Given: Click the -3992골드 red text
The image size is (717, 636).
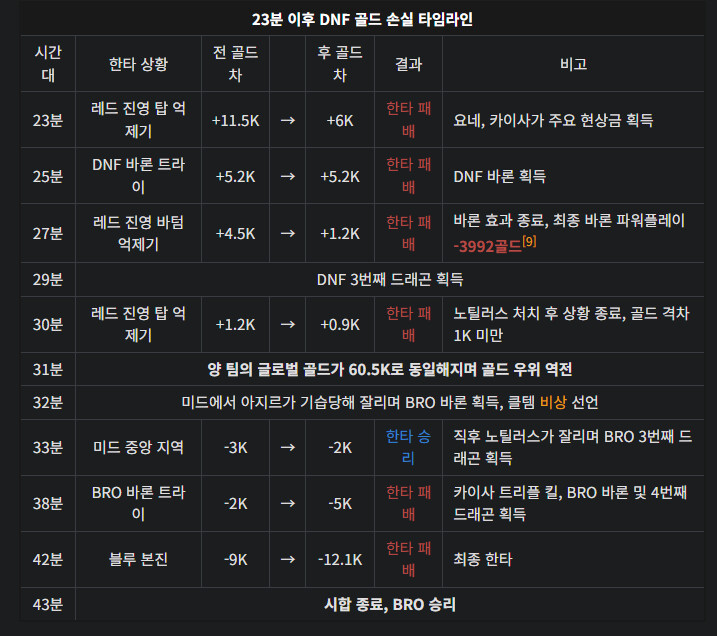Looking at the screenshot, I should (x=487, y=247).
